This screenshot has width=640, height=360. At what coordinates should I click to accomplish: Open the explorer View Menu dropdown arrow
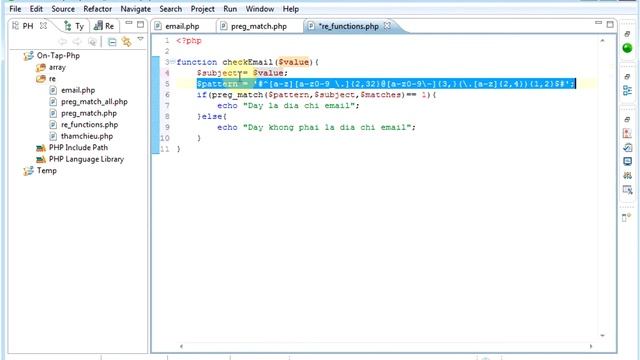140,39
